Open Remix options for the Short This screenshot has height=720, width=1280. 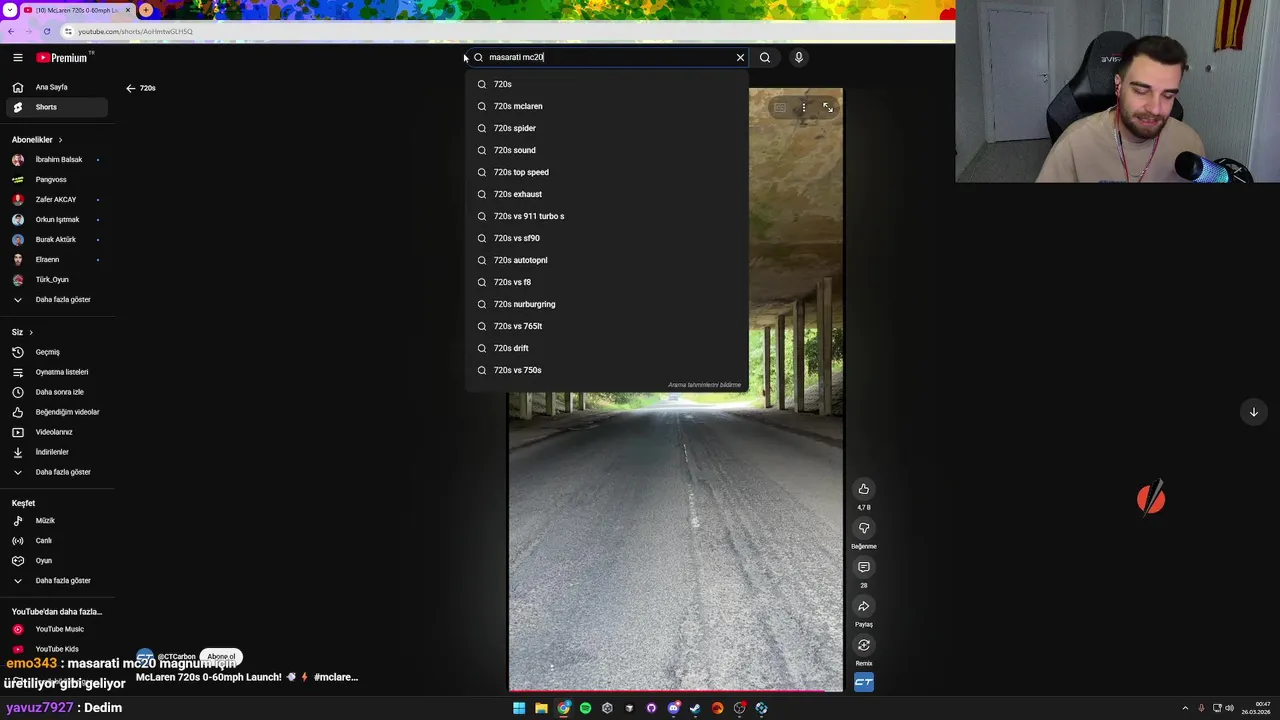864,645
